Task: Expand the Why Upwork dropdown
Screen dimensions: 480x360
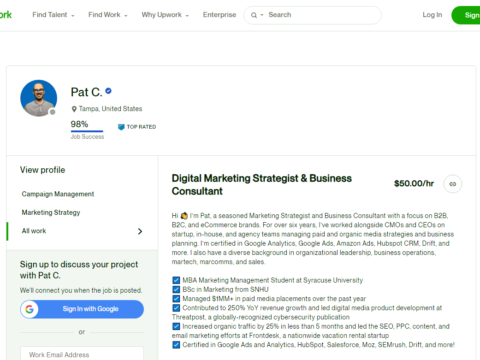Action: (x=165, y=15)
